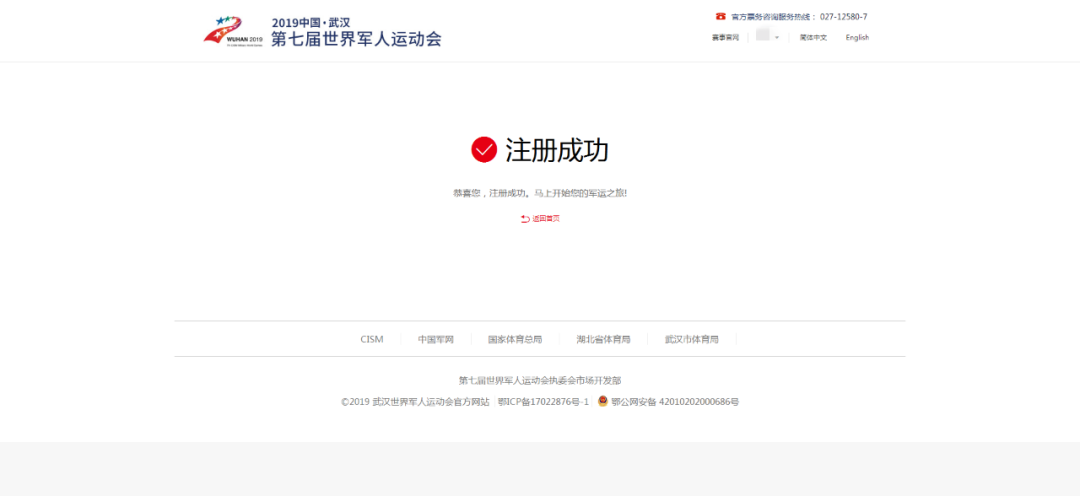This screenshot has height=496, width=1080.
Task: Click the 第七届世界军人运动会 header title
Action: [x=356, y=39]
